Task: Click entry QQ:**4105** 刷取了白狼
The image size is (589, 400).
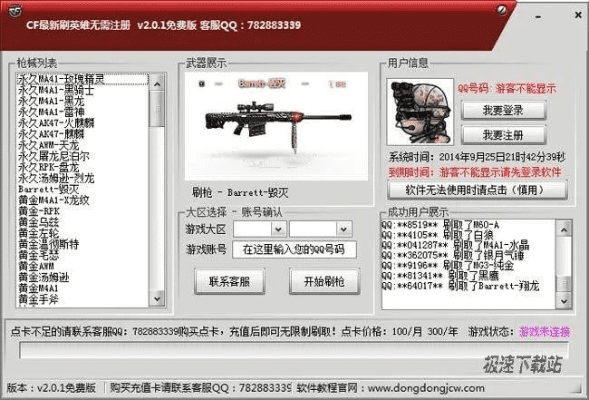Action: click(x=437, y=235)
